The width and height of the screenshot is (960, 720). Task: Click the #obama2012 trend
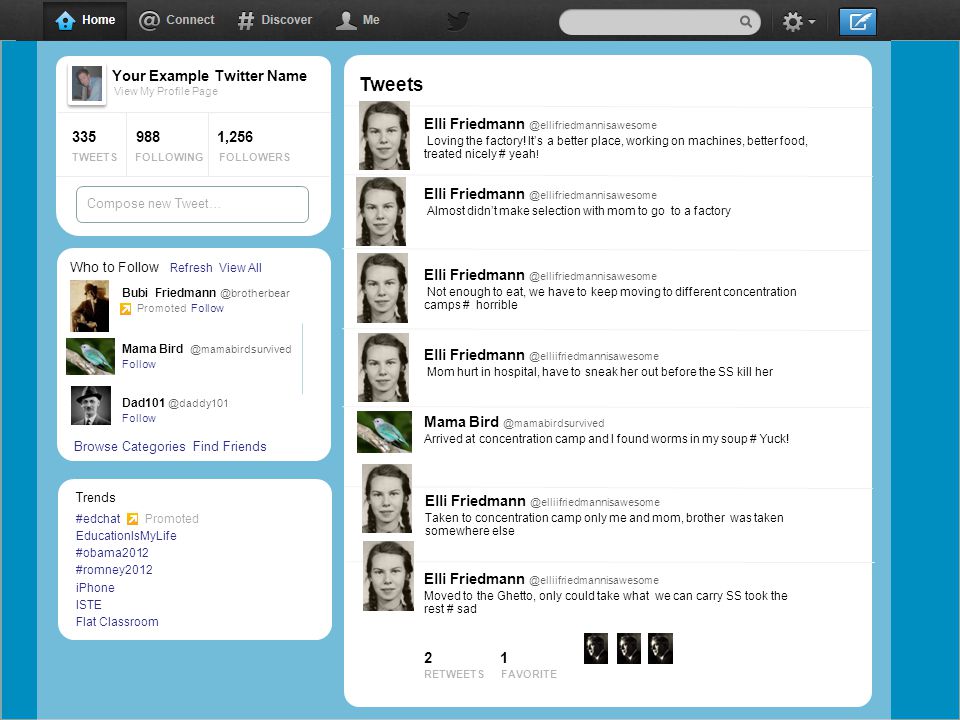(112, 553)
